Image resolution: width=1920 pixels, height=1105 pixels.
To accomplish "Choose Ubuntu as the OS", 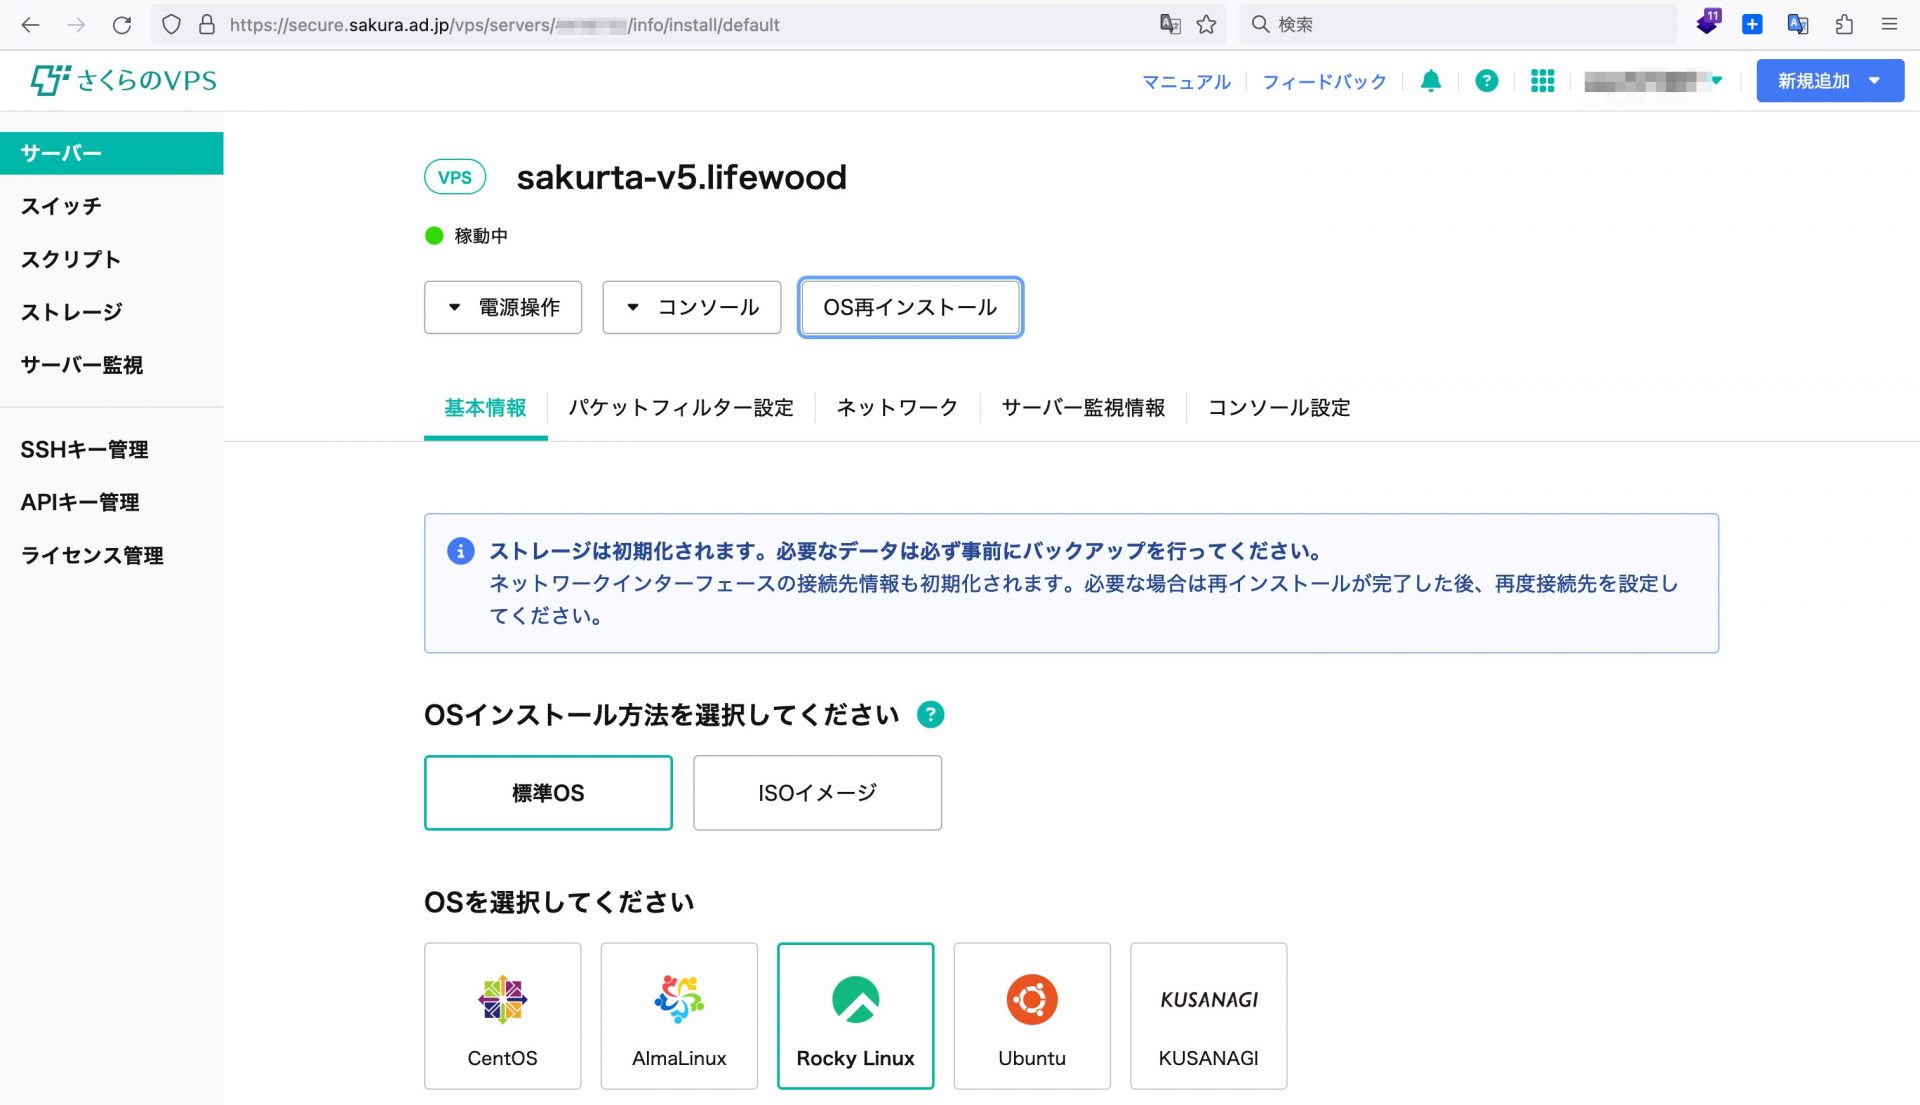I will 1031,1015.
